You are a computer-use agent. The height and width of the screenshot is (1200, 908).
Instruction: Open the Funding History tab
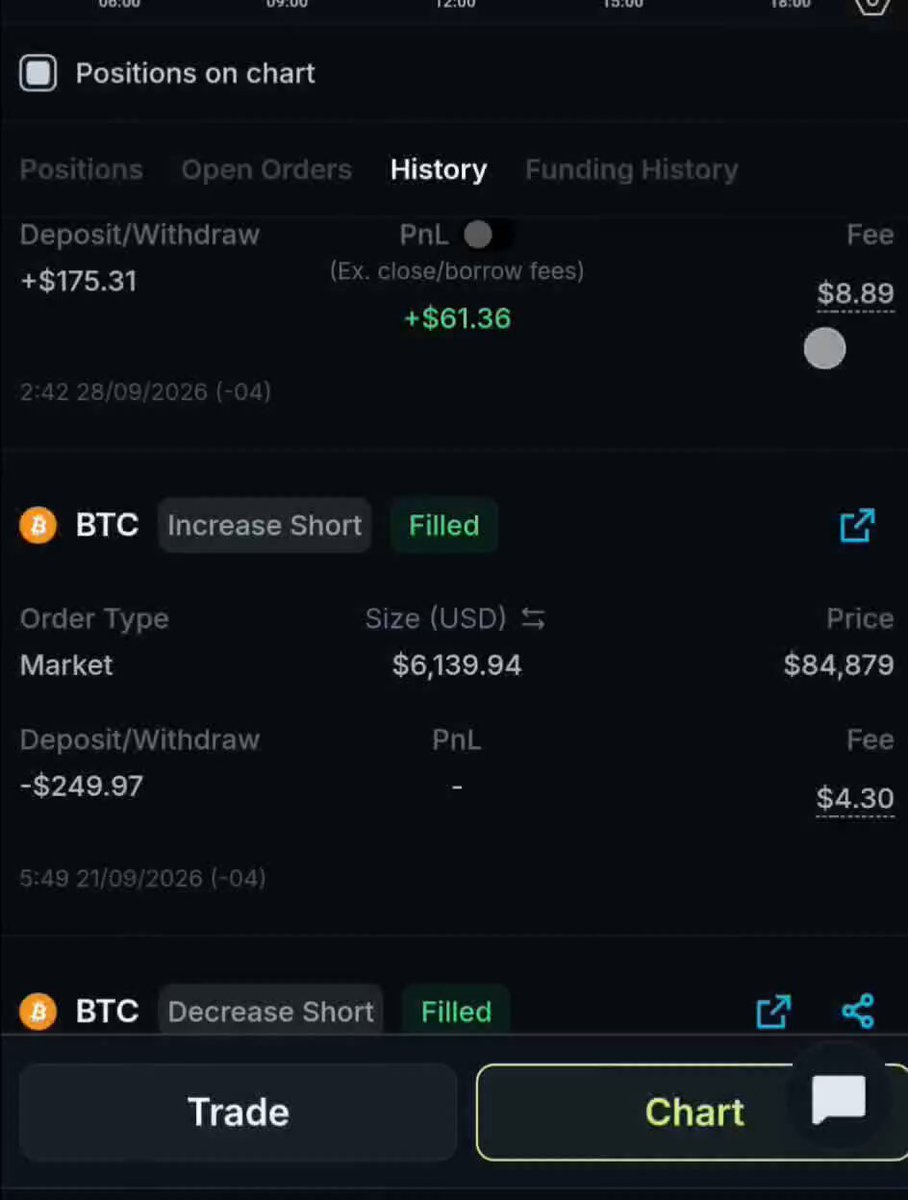pos(631,169)
